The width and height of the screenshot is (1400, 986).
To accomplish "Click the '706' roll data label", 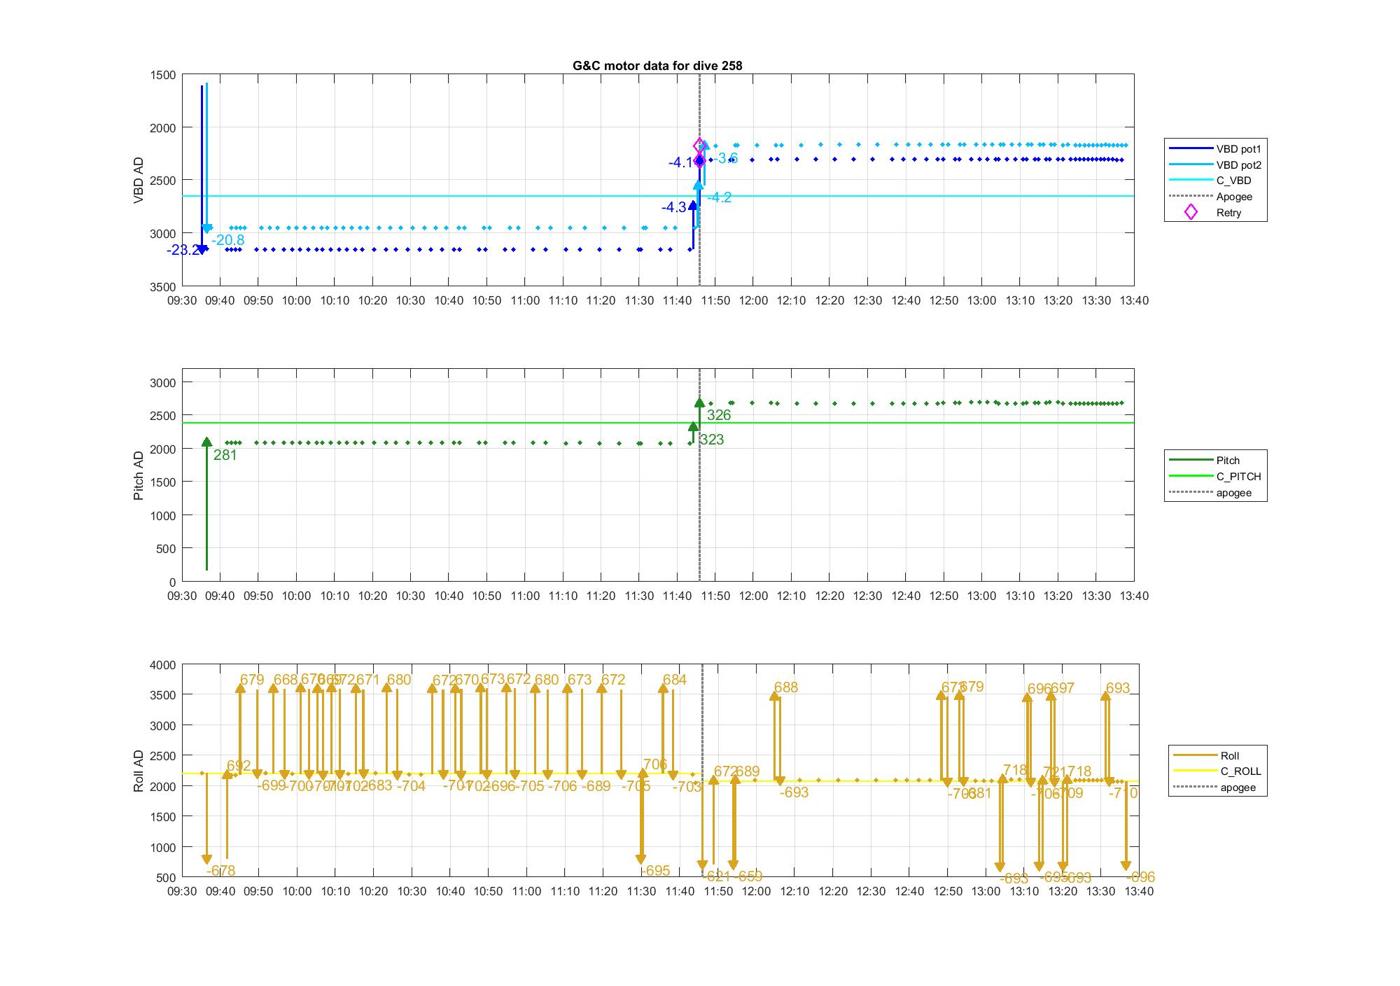I will click(655, 764).
